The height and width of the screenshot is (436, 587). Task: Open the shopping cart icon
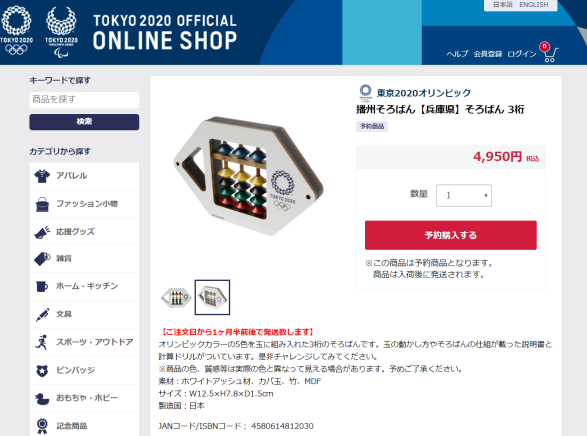(549, 52)
